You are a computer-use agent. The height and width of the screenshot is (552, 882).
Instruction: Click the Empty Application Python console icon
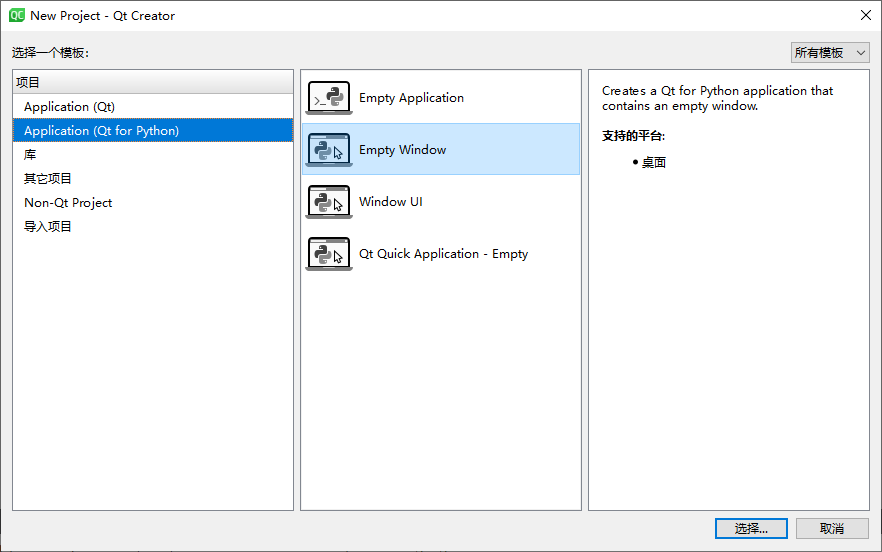click(329, 98)
